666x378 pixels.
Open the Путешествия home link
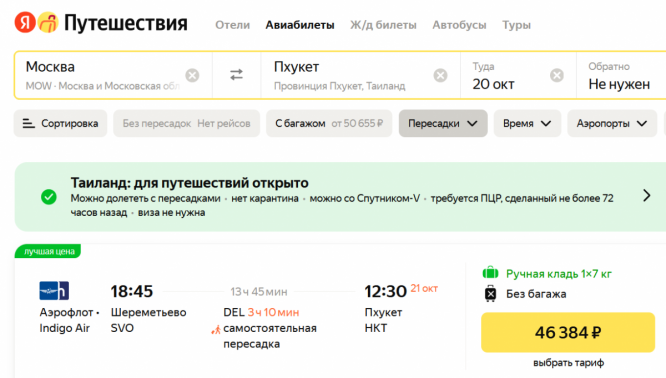126,23
